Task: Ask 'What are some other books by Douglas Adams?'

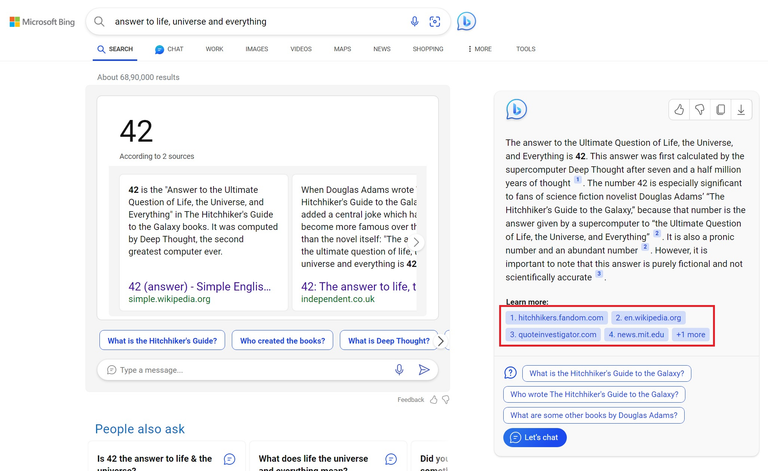Action: tap(594, 415)
